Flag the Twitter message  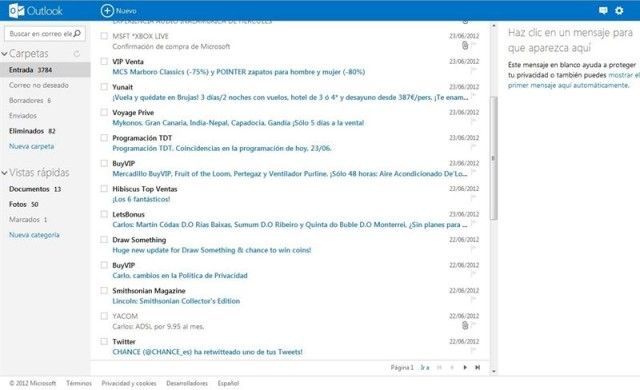[473, 350]
